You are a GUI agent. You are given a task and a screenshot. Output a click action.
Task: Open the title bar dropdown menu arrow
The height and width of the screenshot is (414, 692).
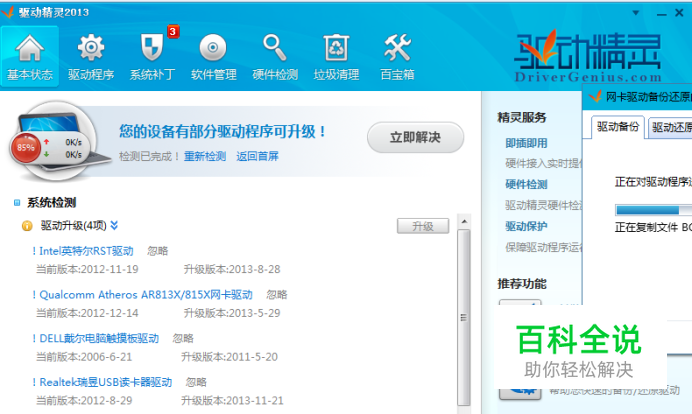point(636,13)
